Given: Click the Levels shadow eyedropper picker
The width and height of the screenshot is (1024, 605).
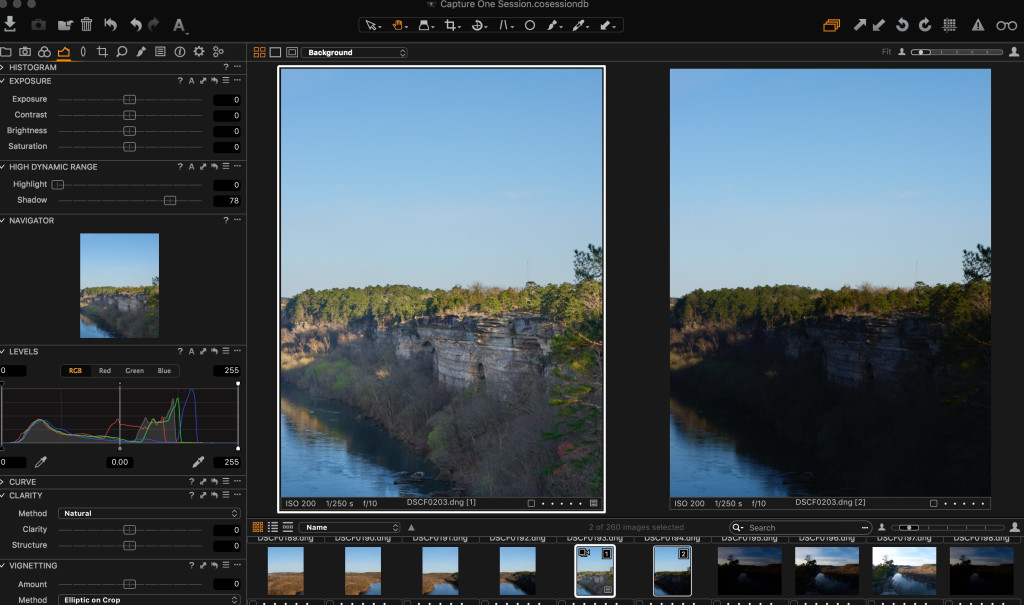Looking at the screenshot, I should pyautogui.click(x=40, y=463).
